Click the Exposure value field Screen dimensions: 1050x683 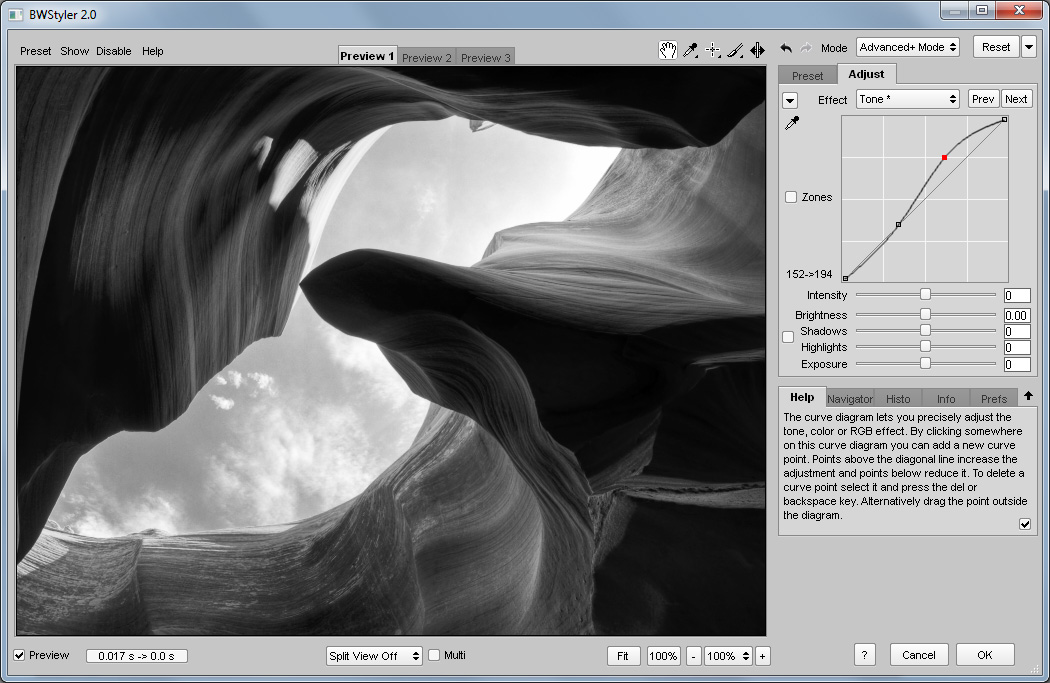tap(1017, 365)
